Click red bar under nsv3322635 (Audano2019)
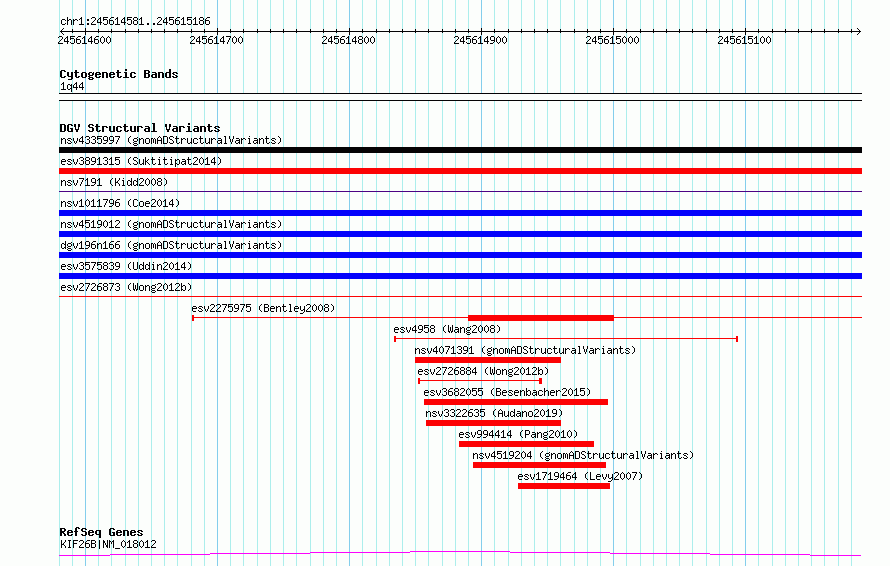This screenshot has height=566, width=890. pos(493,423)
